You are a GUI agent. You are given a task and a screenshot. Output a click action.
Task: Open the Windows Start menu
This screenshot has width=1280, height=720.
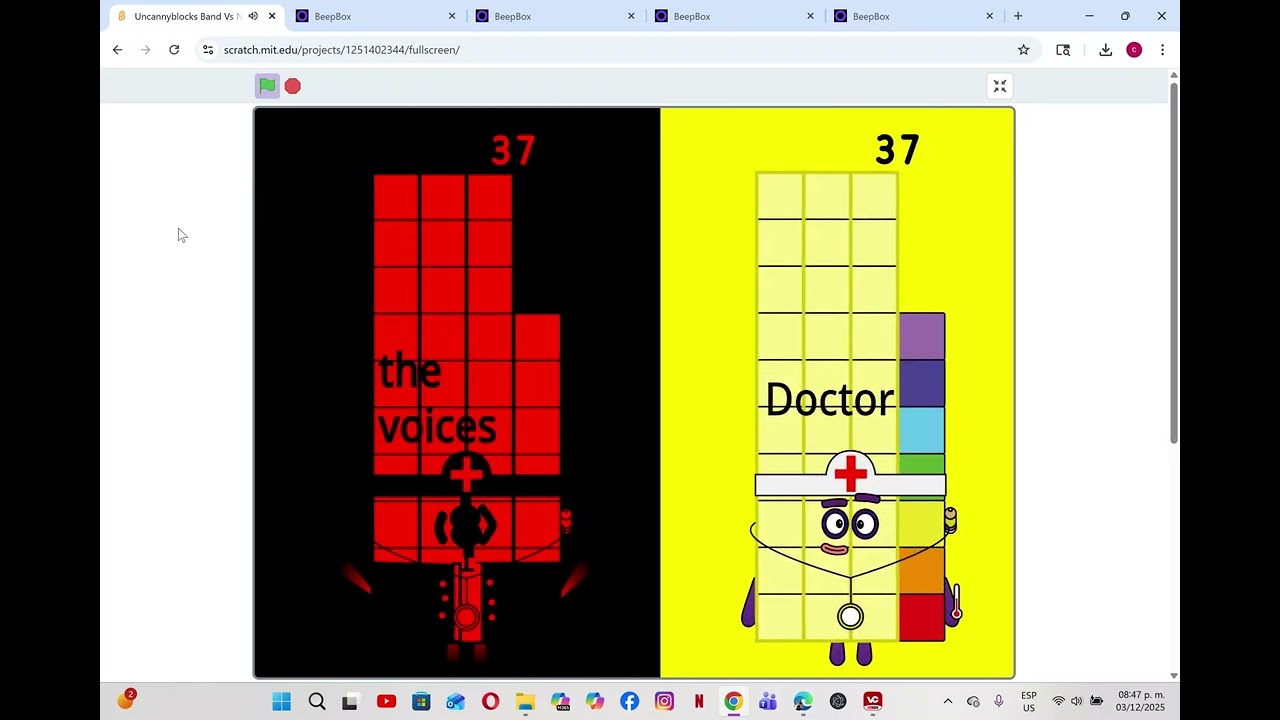pos(281,702)
